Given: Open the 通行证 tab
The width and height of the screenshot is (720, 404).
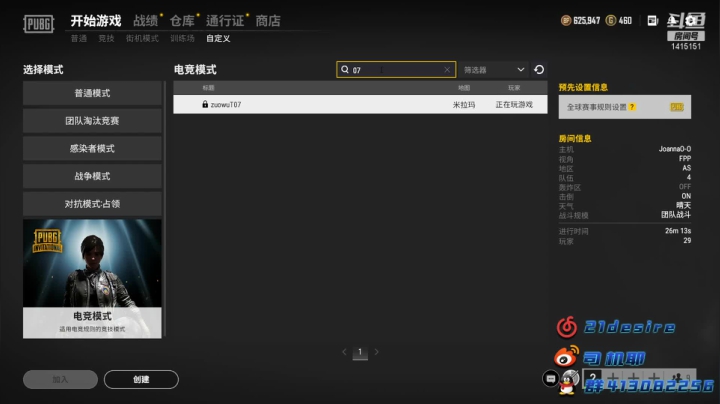Looking at the screenshot, I should [225, 21].
